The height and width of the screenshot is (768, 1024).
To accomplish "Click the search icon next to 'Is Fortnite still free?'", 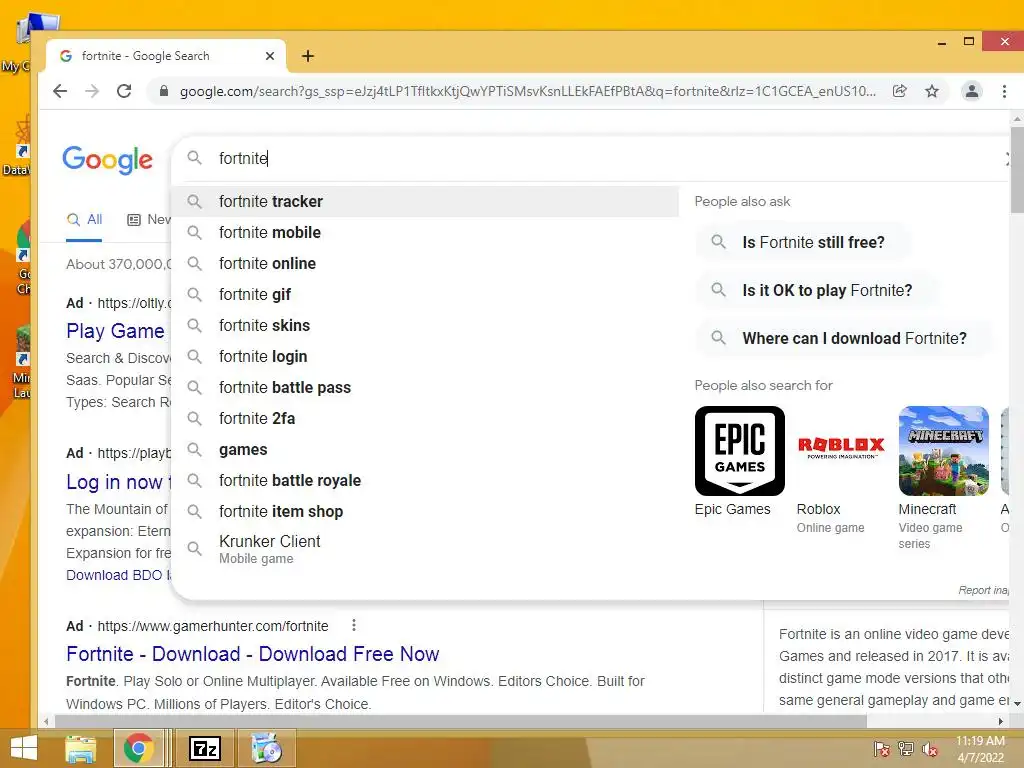I will coord(718,242).
